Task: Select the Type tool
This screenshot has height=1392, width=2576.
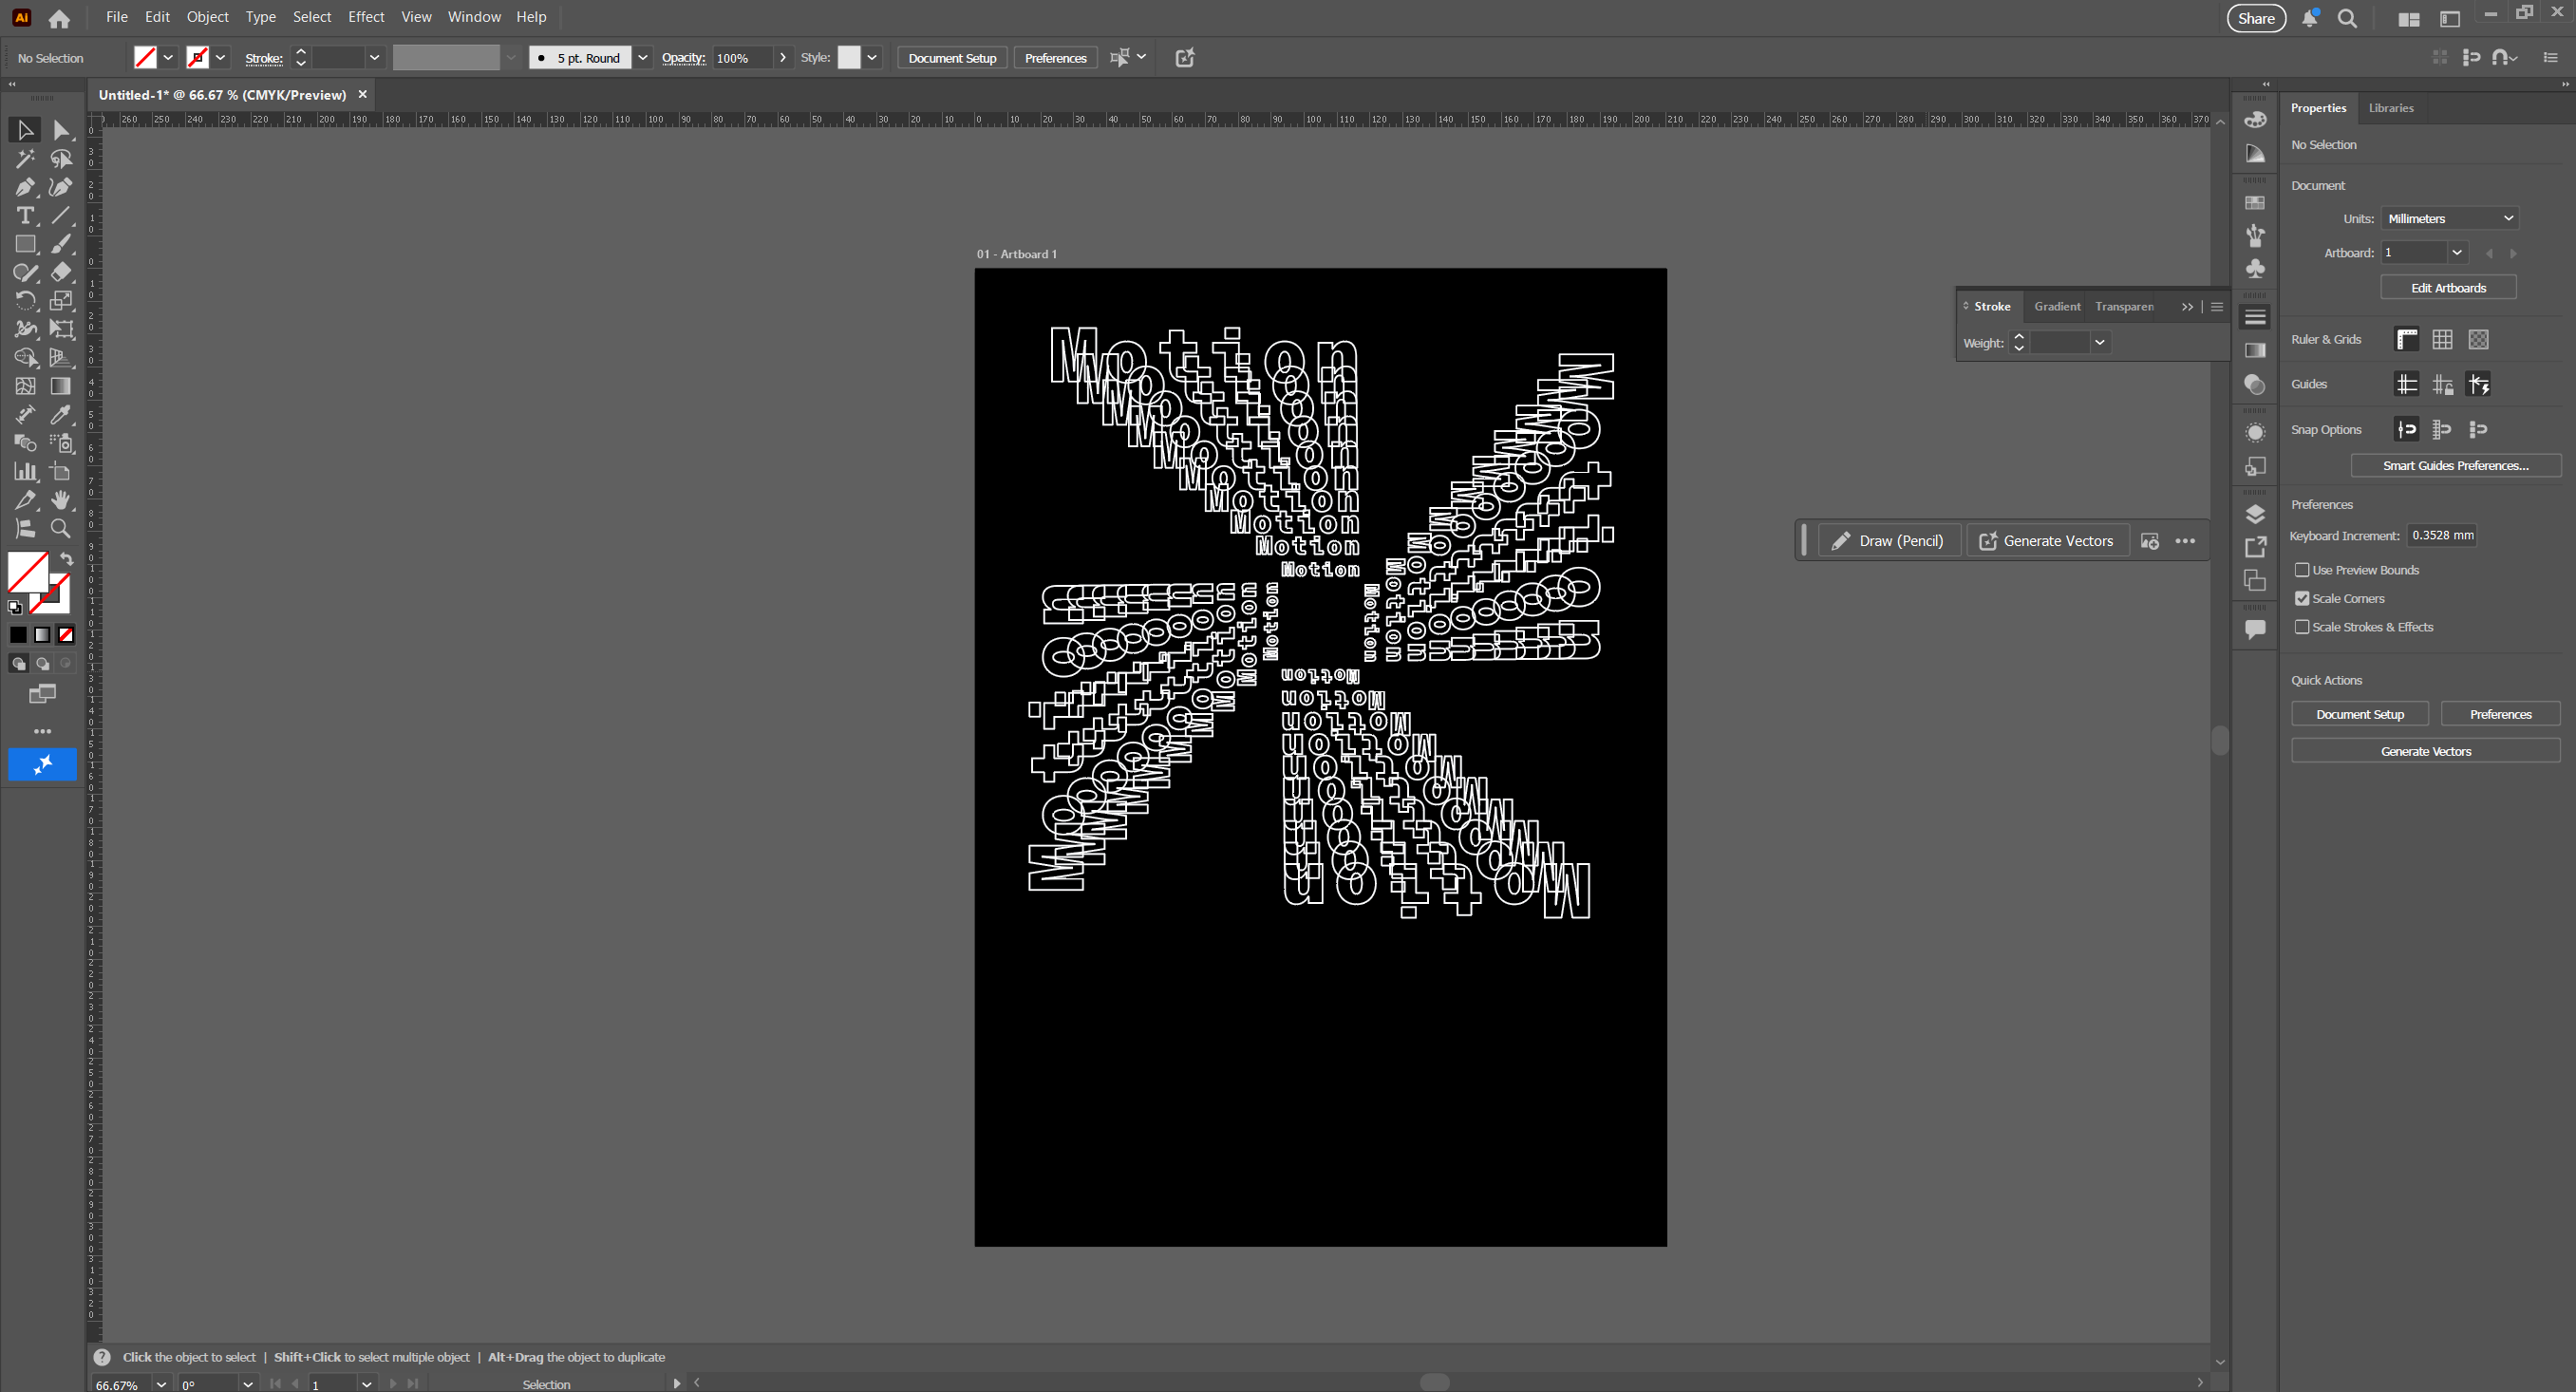Action: point(25,216)
